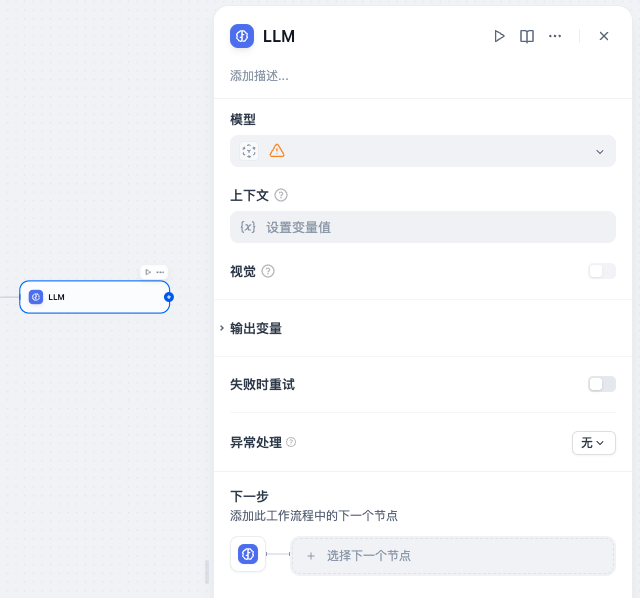Viewport: 640px width, 598px height.
Task: Click the help icon beside 上下文
Action: (281, 195)
